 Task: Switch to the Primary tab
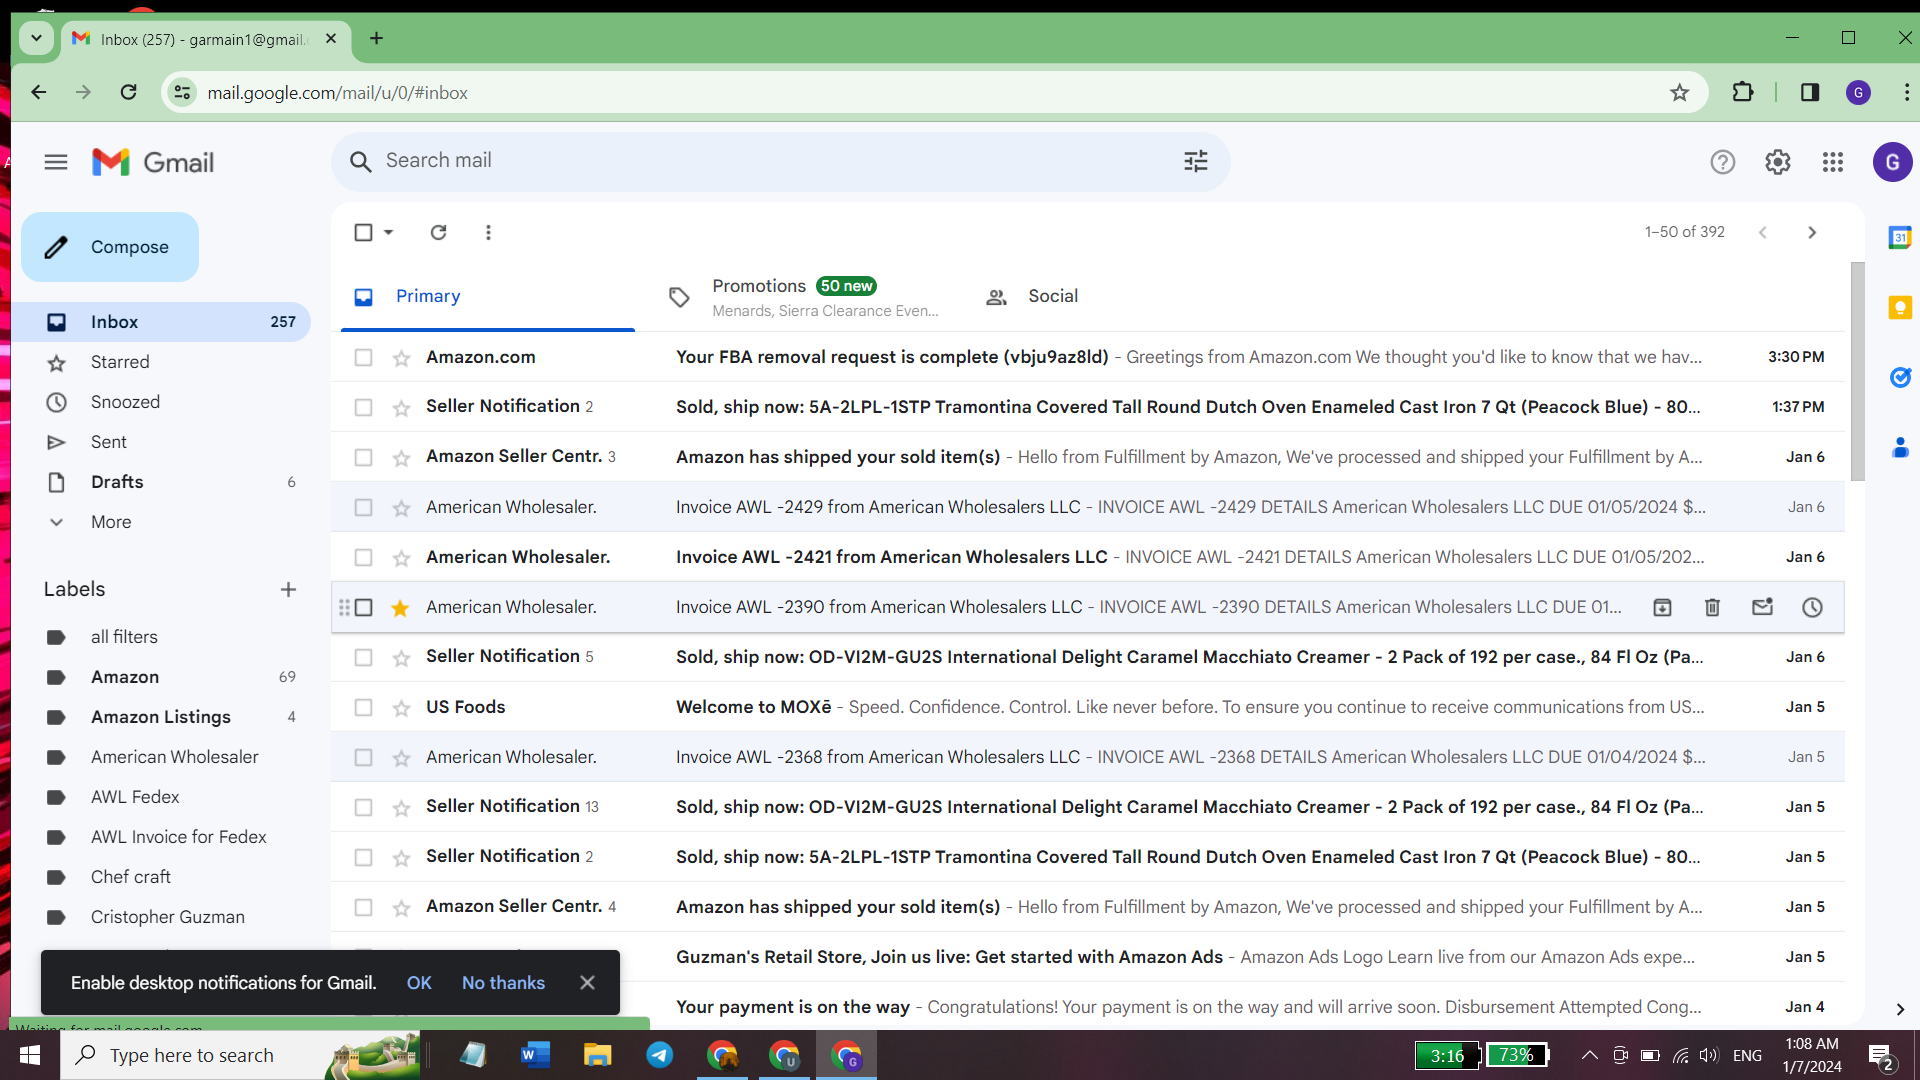(x=488, y=296)
